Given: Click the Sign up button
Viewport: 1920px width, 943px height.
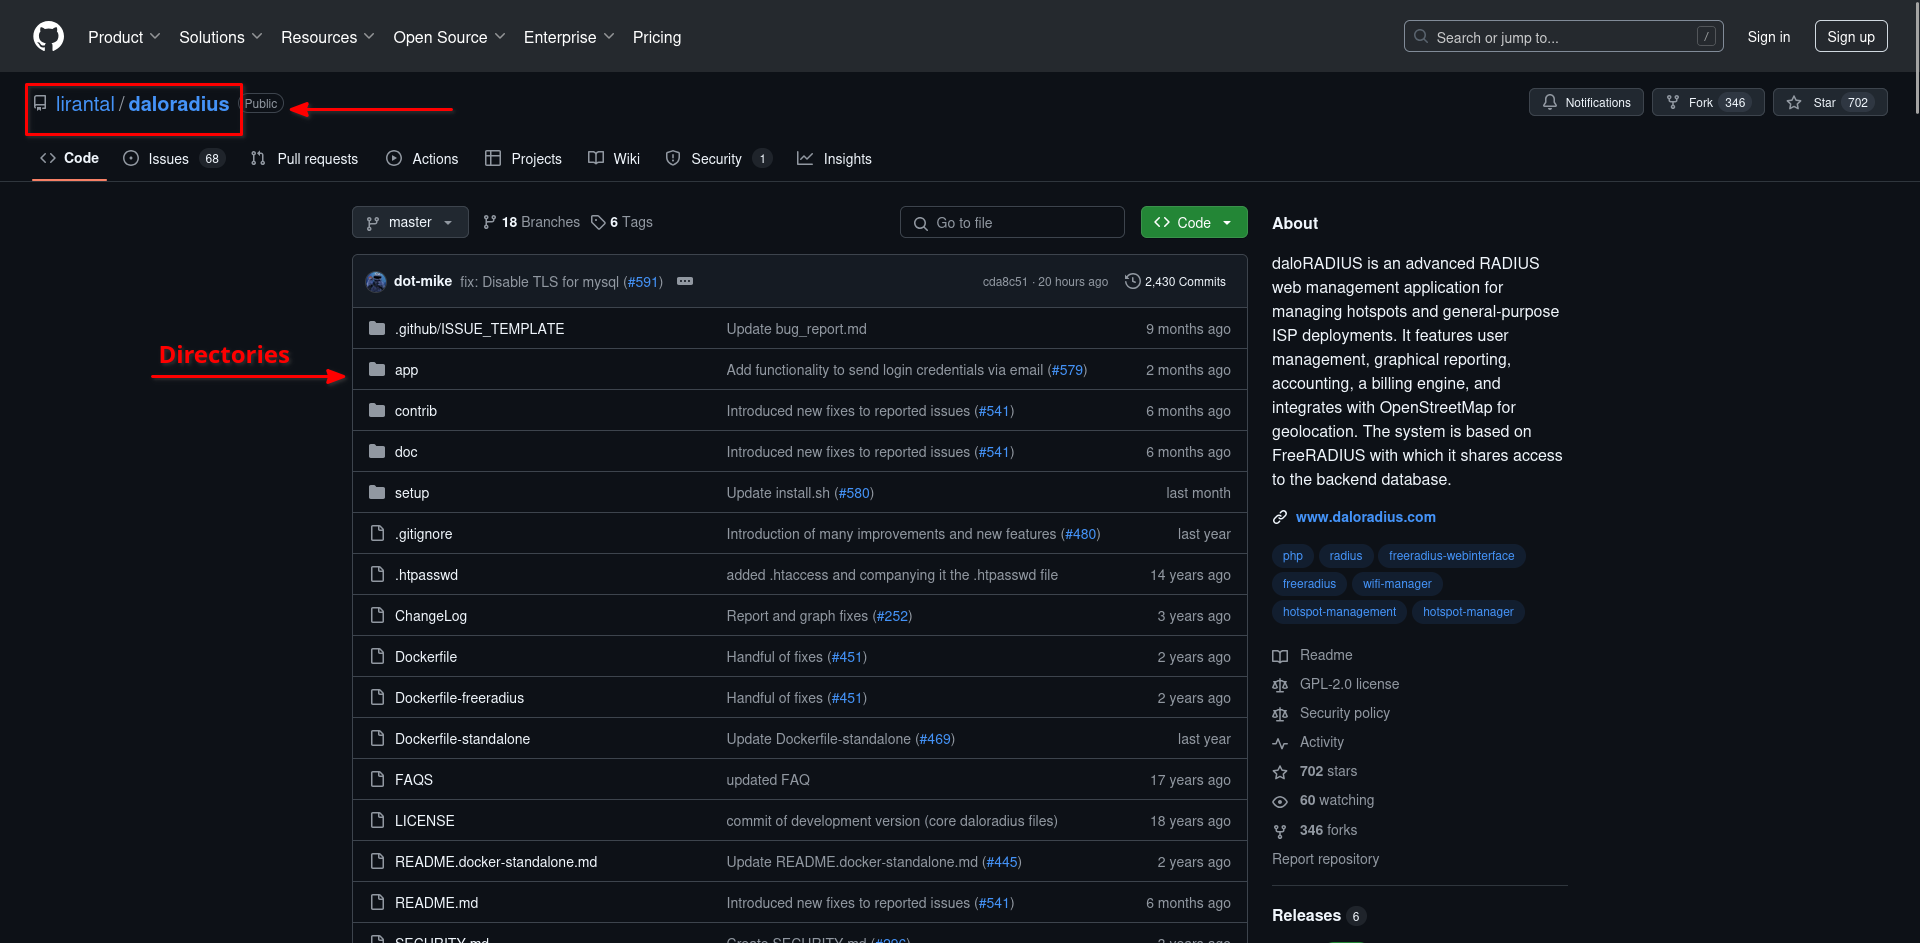Looking at the screenshot, I should click(x=1851, y=37).
